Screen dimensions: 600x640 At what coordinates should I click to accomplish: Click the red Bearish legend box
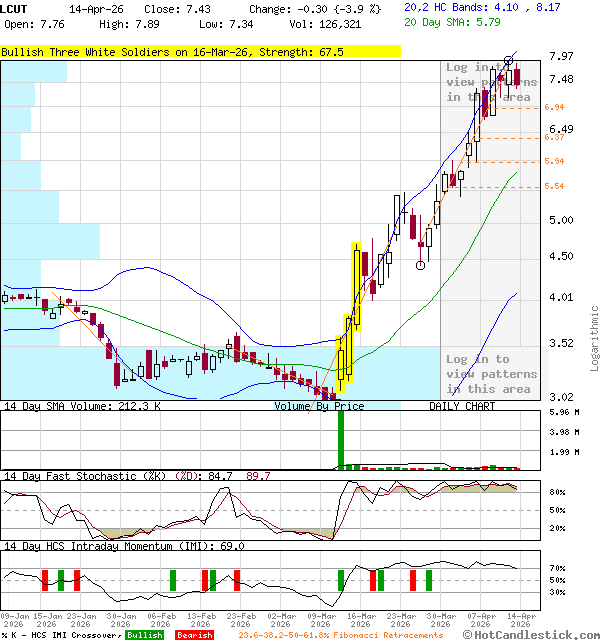[195, 635]
